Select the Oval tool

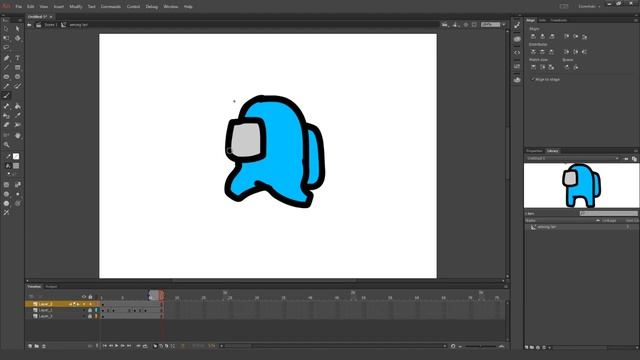[6, 77]
